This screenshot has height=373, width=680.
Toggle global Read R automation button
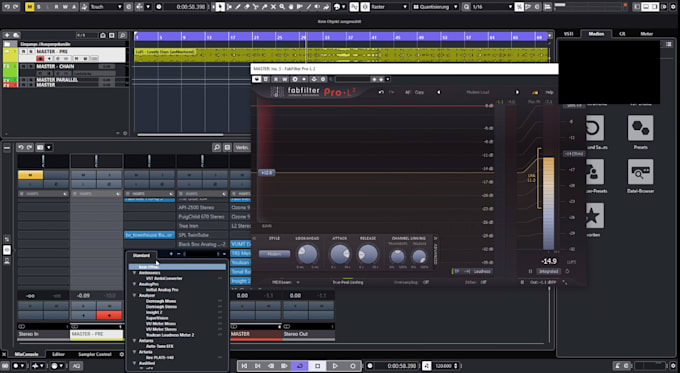point(56,7)
